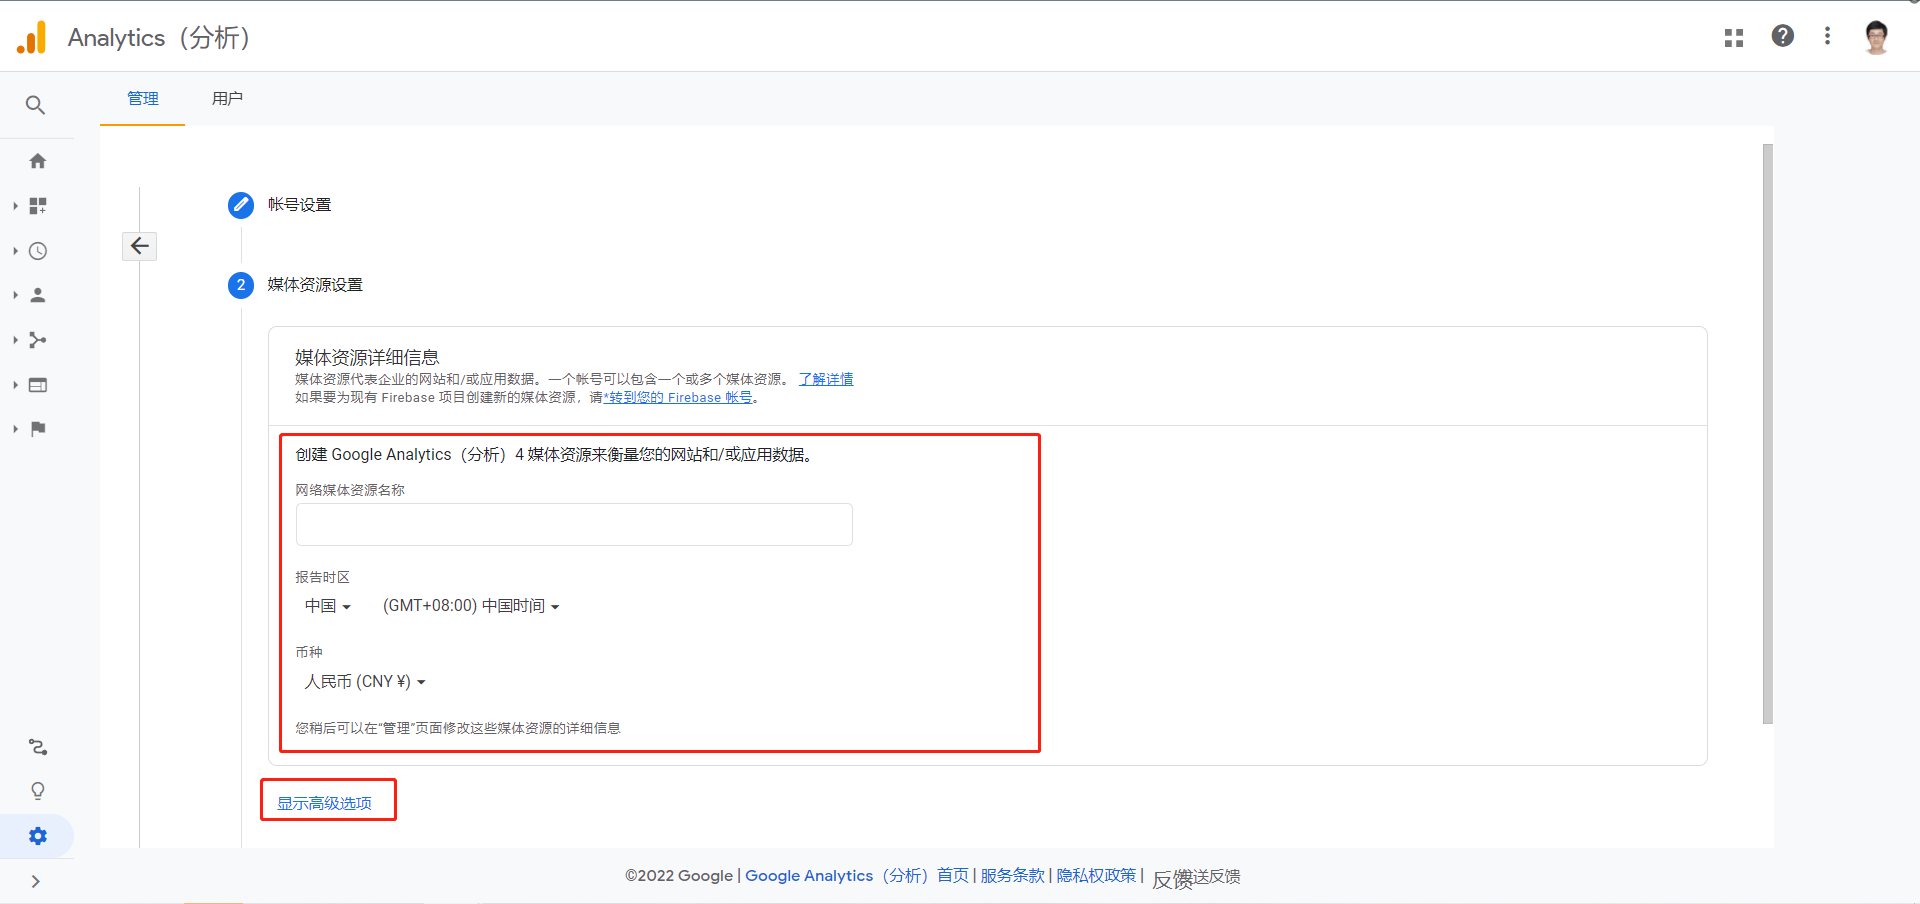Viewport: 1920px width, 904px height.
Task: Click the 帐号设置 step label
Action: (x=299, y=205)
